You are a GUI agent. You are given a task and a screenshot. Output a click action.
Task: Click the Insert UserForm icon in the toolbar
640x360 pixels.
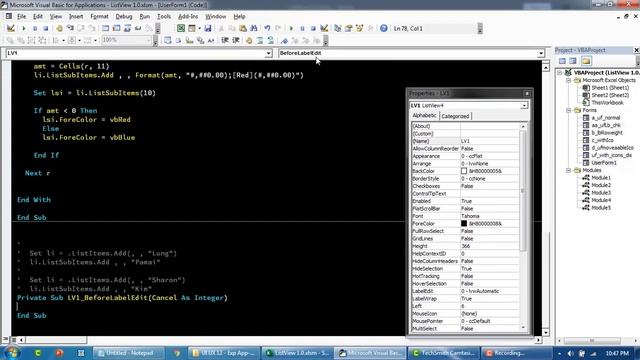pos(191,28)
